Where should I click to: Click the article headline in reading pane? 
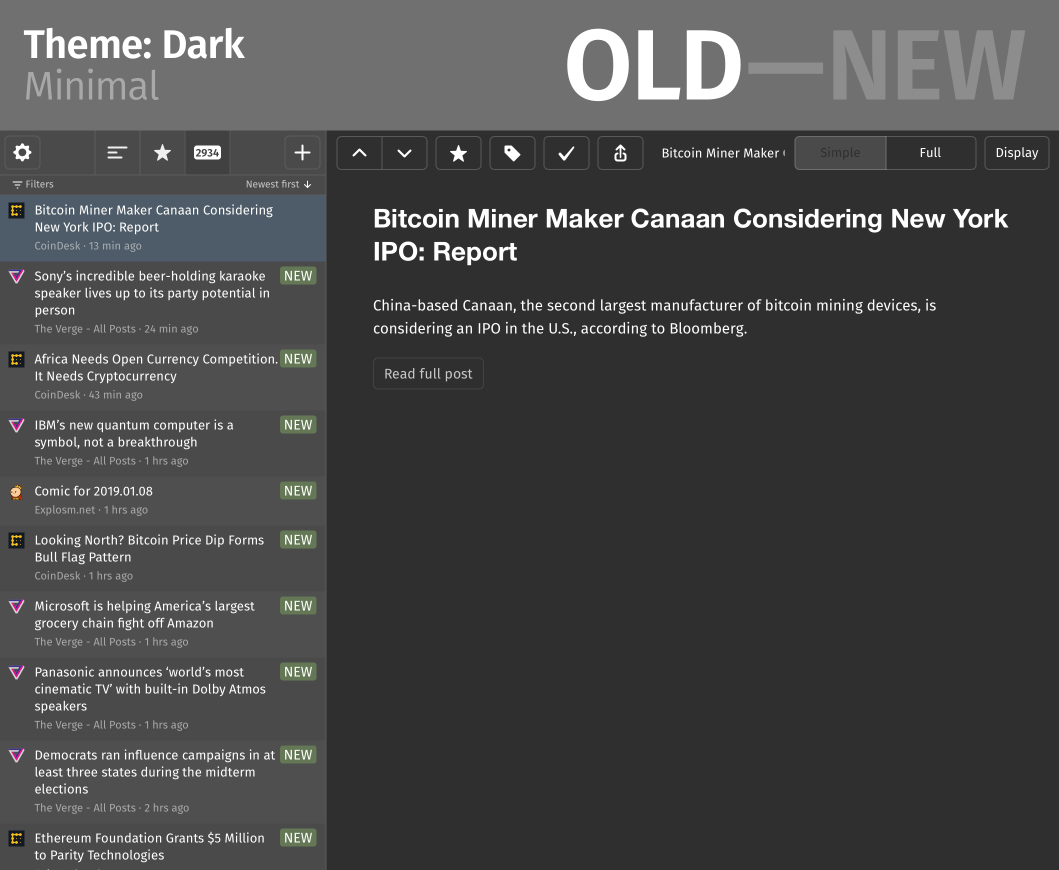point(690,235)
